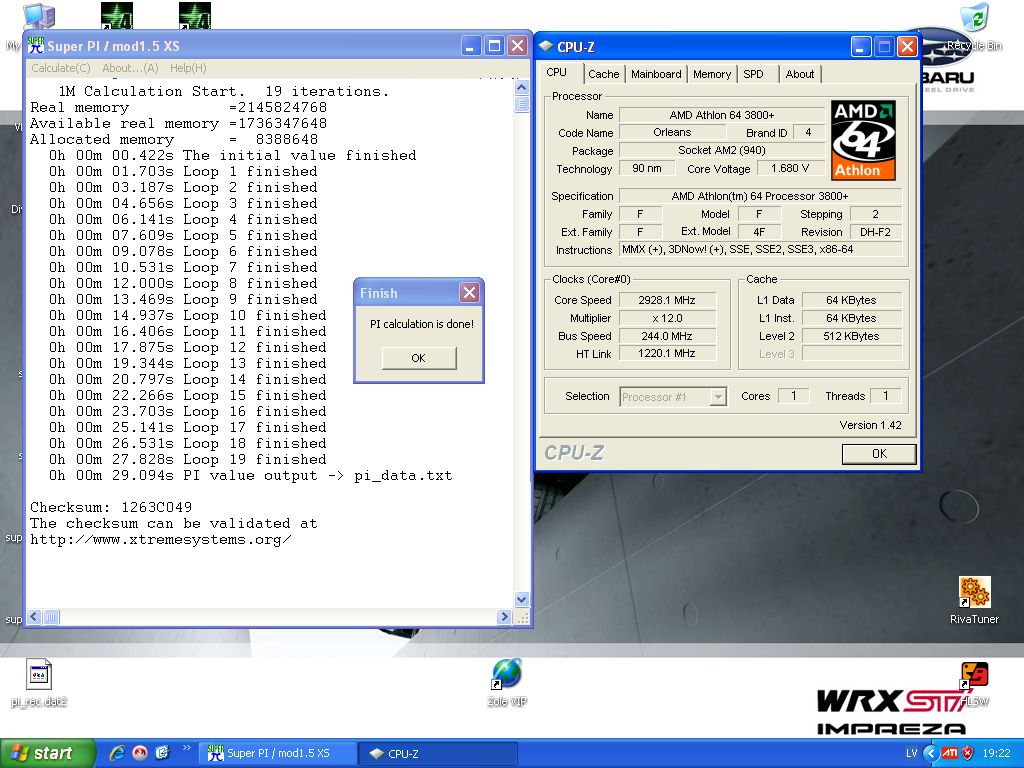The height and width of the screenshot is (768, 1024).
Task: Click the Bus Speed value '244.0 MHz'
Action: pyautogui.click(x=667, y=336)
